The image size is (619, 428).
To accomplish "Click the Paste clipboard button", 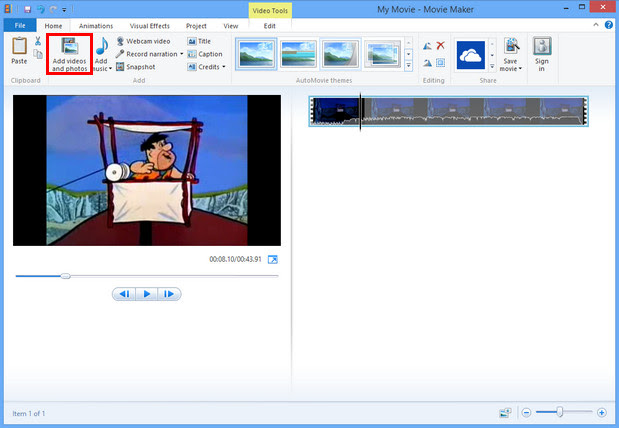I will click(x=19, y=50).
